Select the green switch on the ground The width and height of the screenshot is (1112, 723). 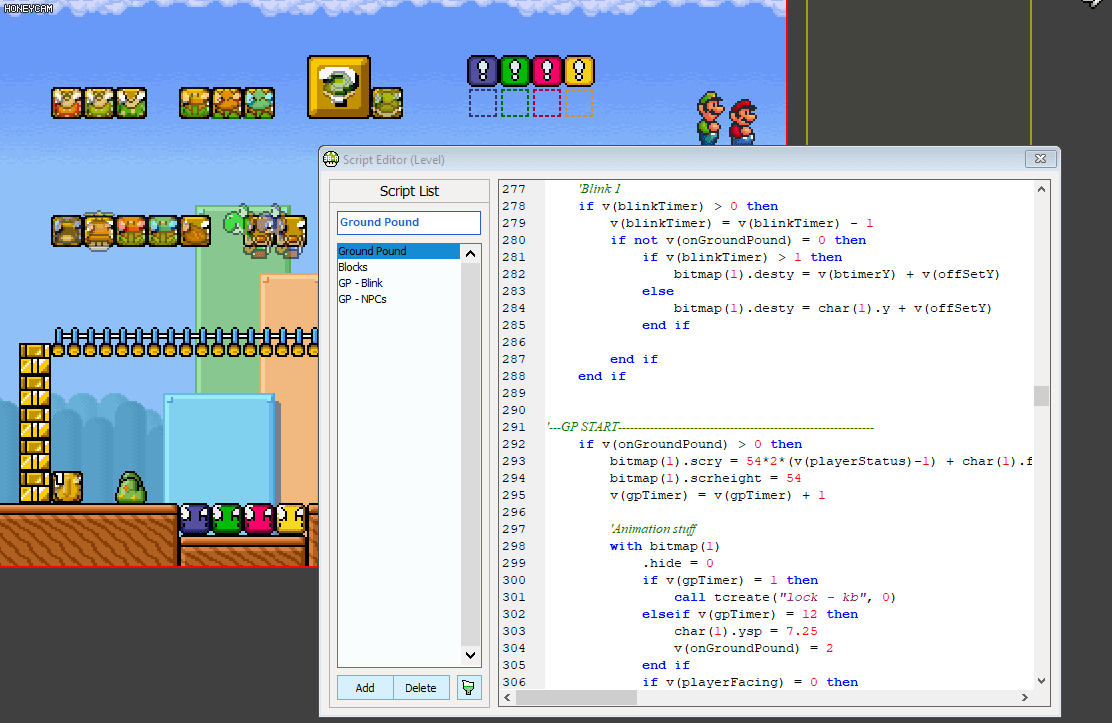pos(227,519)
